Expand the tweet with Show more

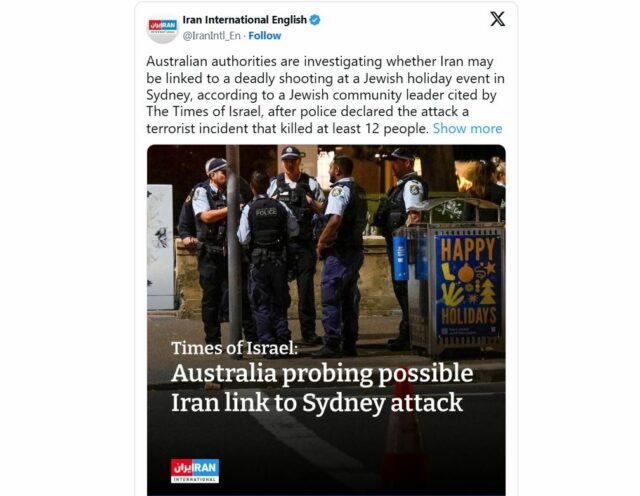click(467, 129)
